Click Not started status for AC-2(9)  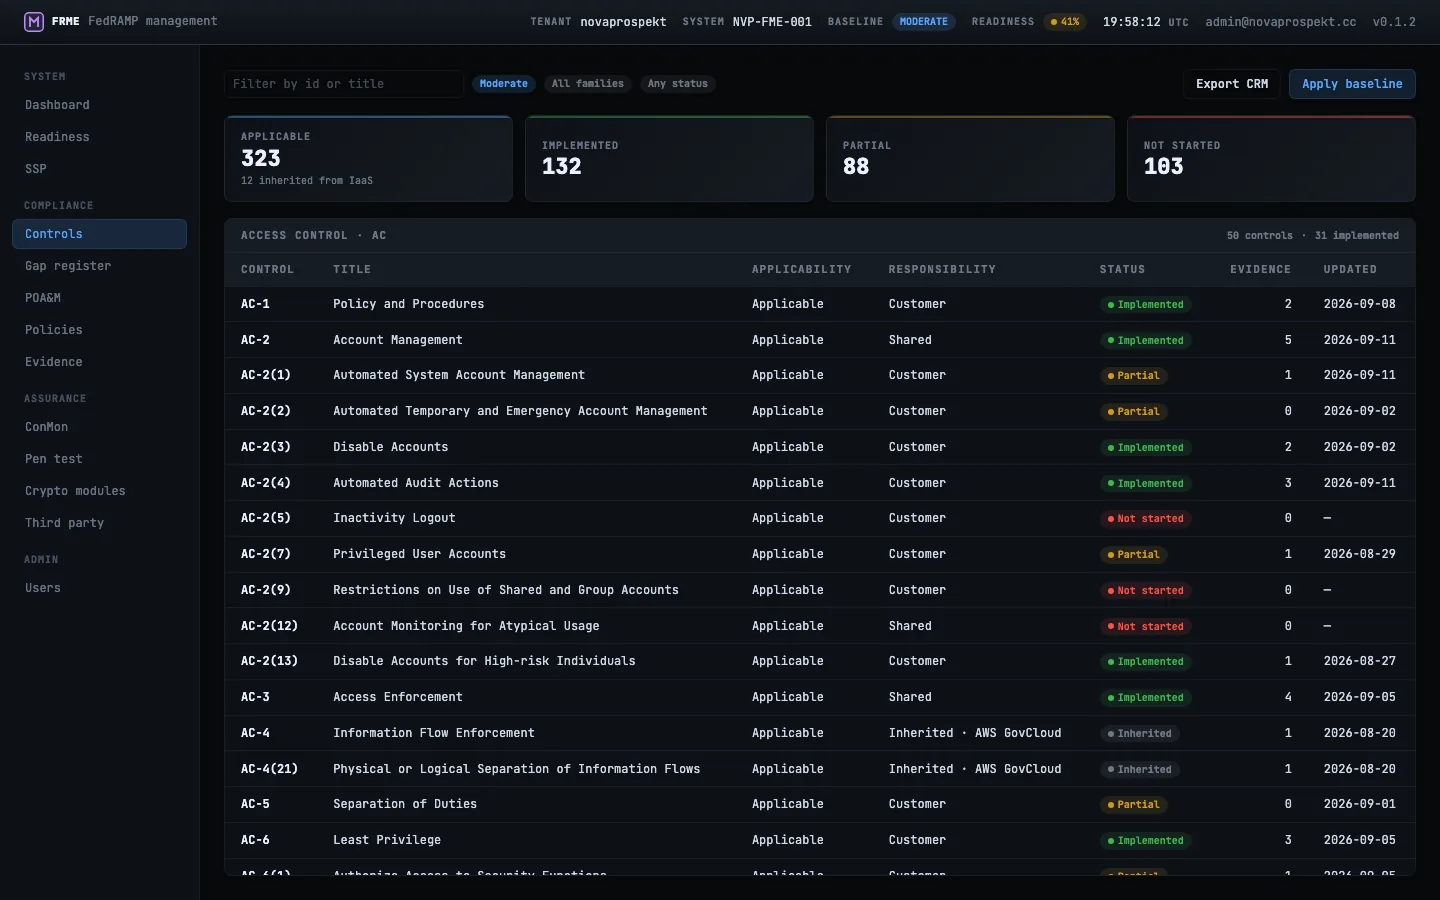[x=1146, y=590]
